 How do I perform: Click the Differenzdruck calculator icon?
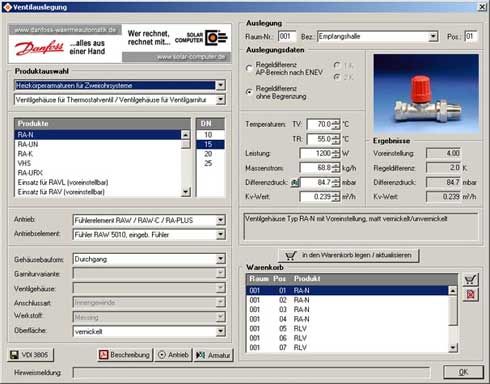295,183
